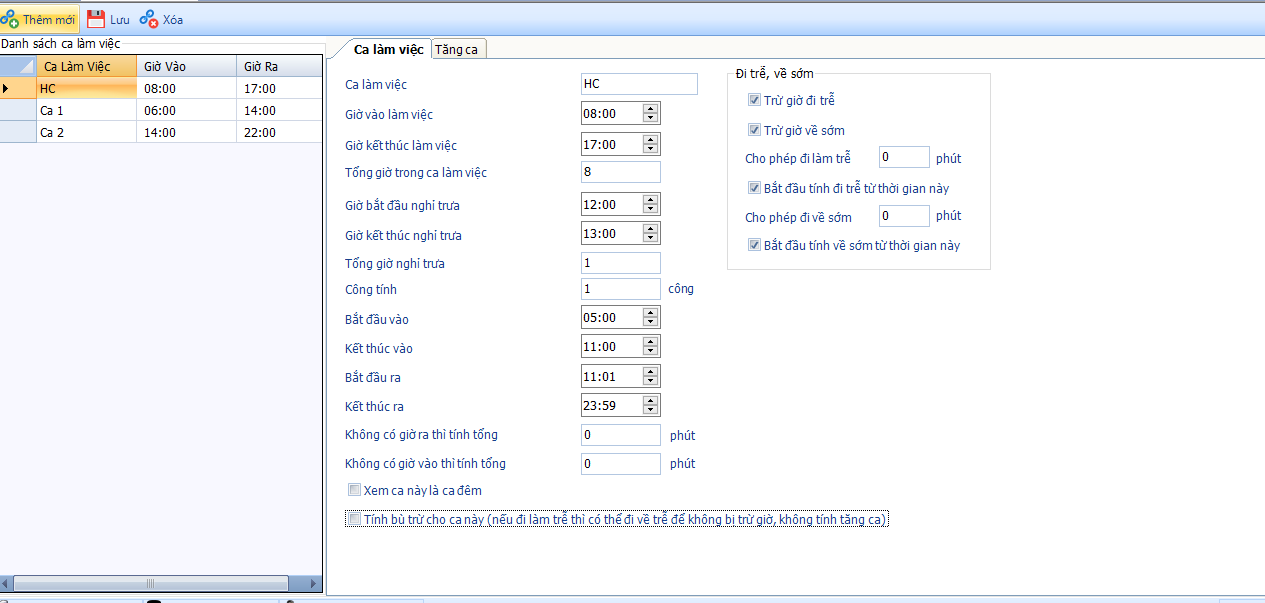Decrease the Giờ kết thúc làm việc time
The image size is (1265, 603).
pos(651,149)
